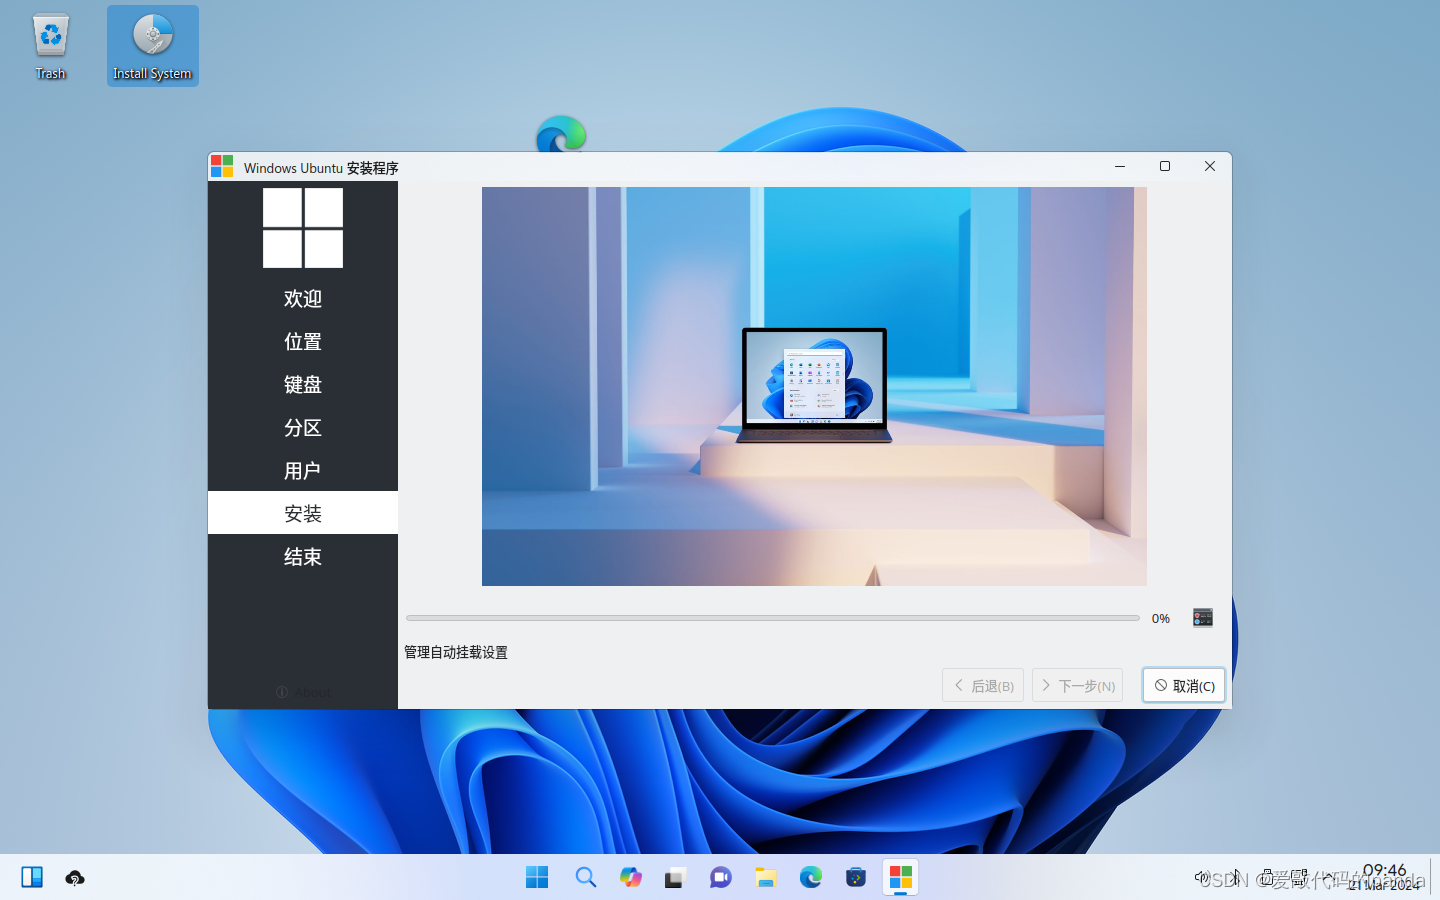Open the Edge browser in the taskbar

pos(811,877)
